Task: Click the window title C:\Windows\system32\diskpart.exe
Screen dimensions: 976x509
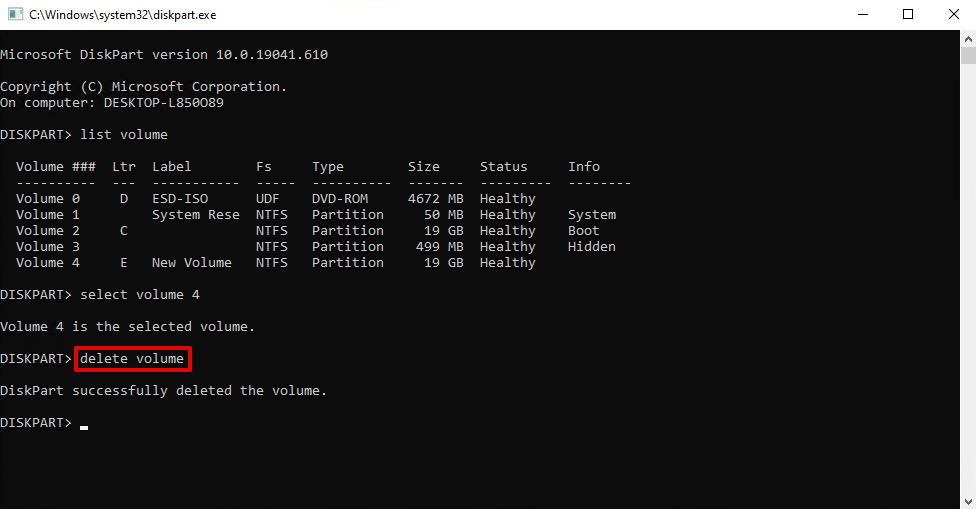Action: click(x=123, y=15)
